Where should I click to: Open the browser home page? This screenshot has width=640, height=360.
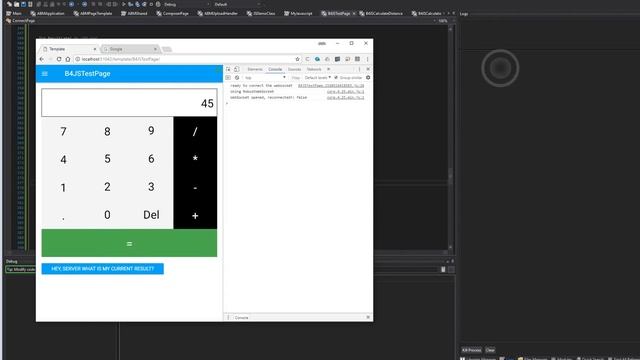(68, 59)
